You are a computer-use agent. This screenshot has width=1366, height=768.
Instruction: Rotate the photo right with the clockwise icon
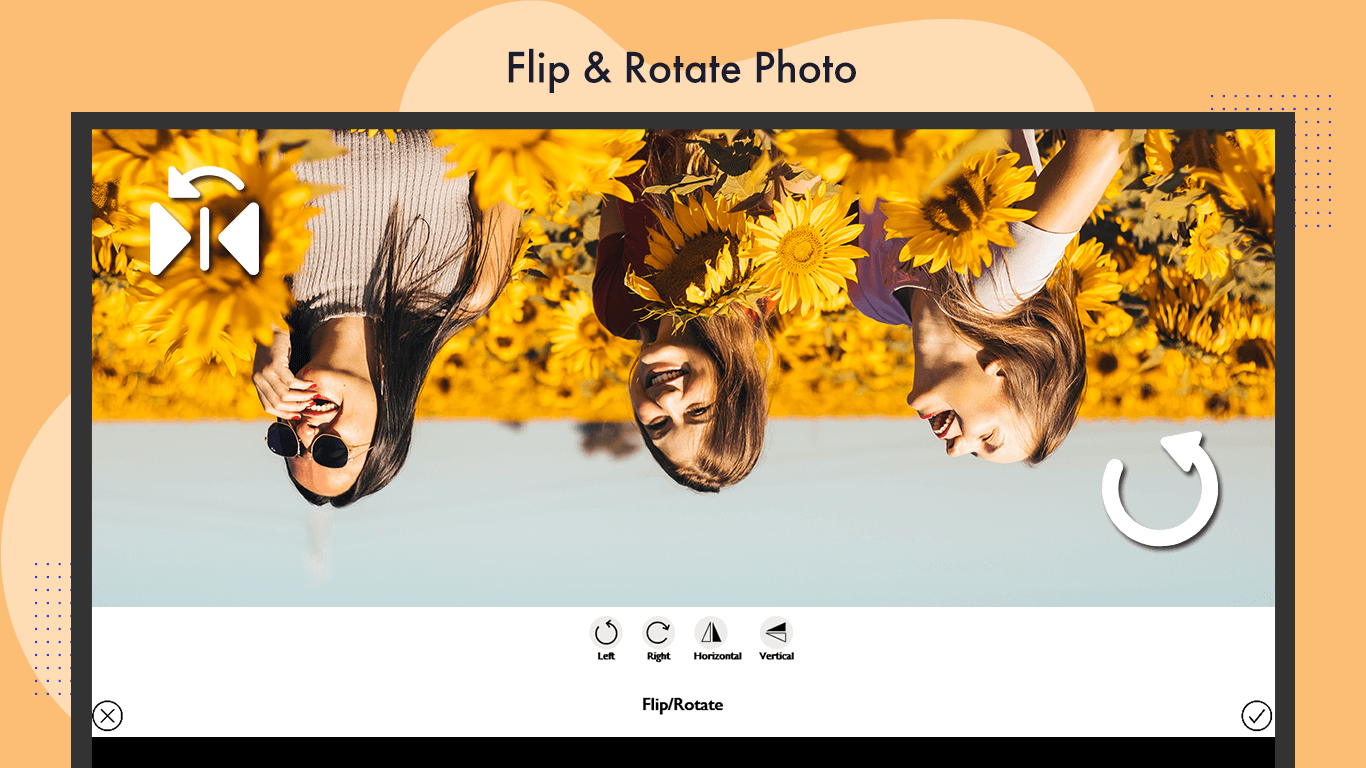pyautogui.click(x=658, y=632)
